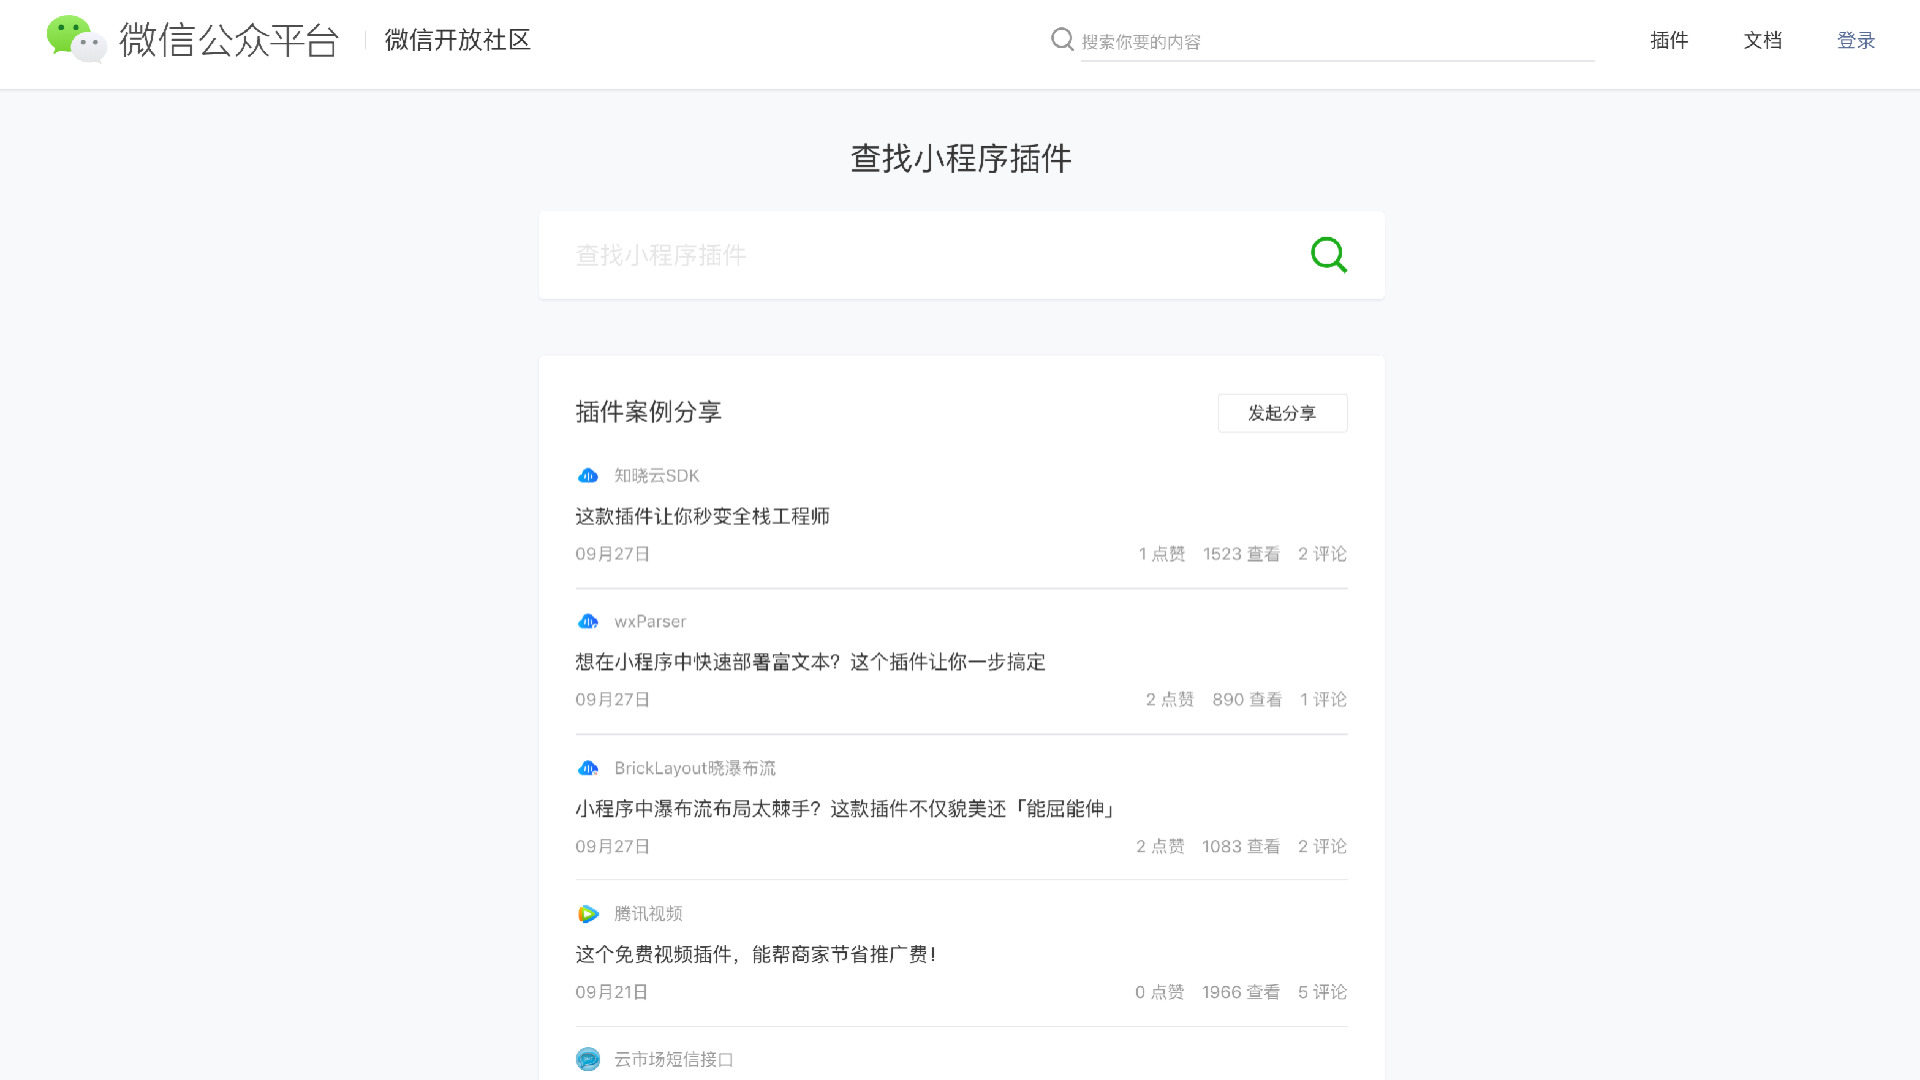Open article 想在小程序中快速部署富文本

[810, 662]
